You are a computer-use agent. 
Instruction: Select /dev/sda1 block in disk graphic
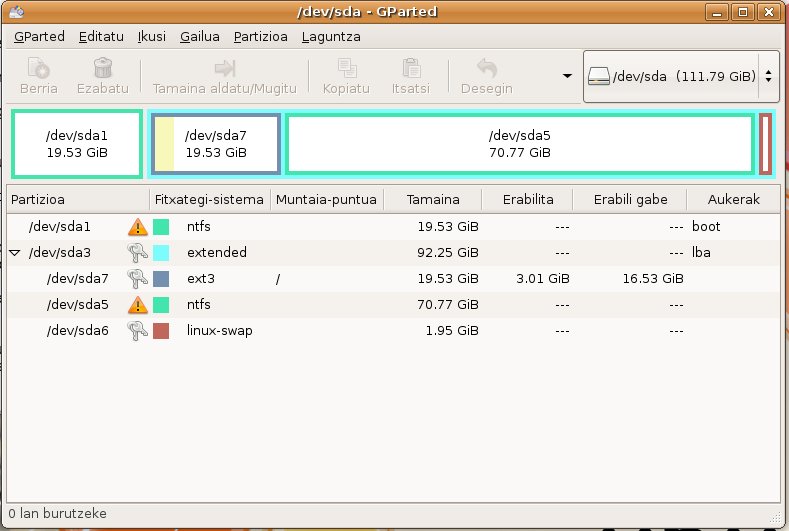[x=77, y=144]
